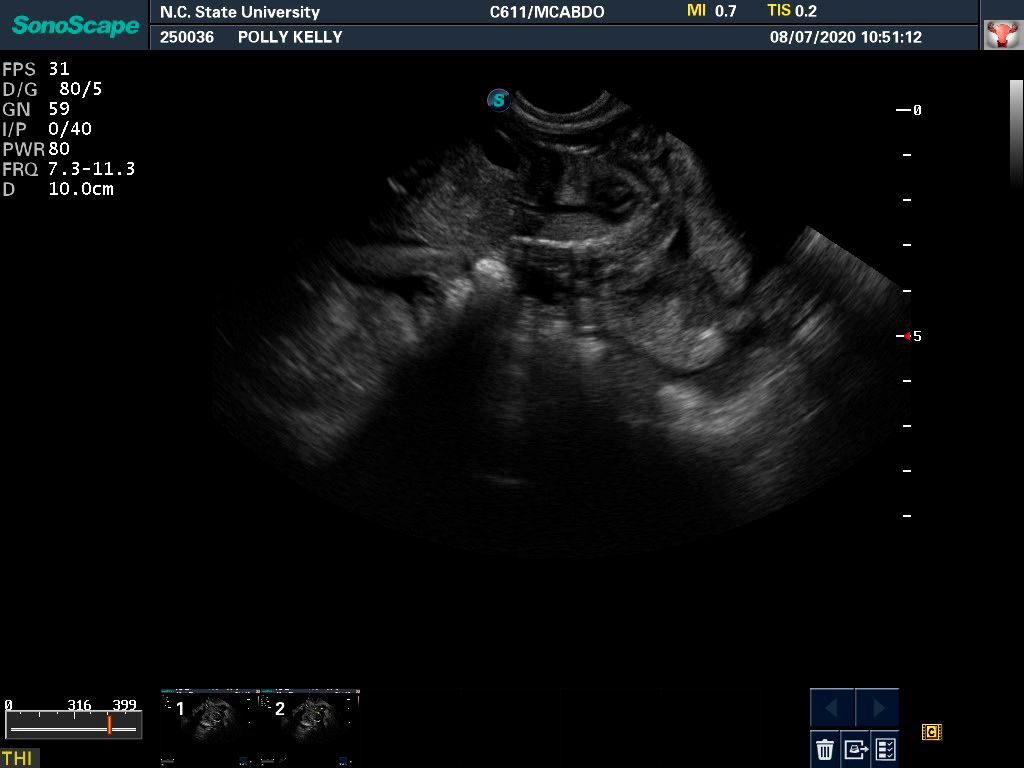Viewport: 1024px width, 768px height.
Task: Go to previous image with left arrow
Action: [x=831, y=708]
